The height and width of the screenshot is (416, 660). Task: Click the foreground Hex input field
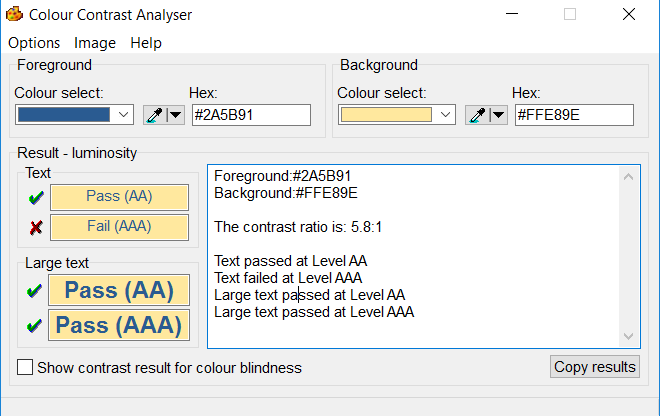coord(251,115)
